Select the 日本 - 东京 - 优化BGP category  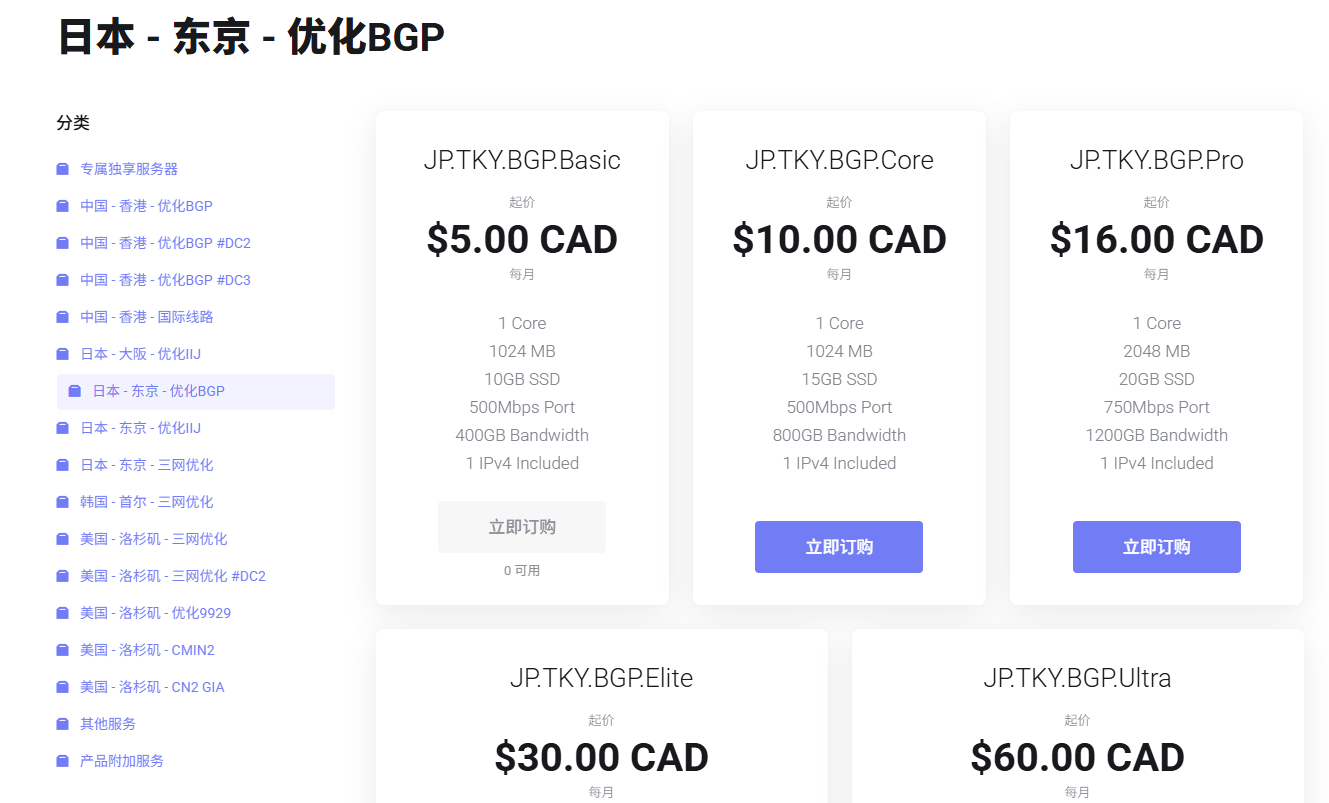tap(158, 391)
